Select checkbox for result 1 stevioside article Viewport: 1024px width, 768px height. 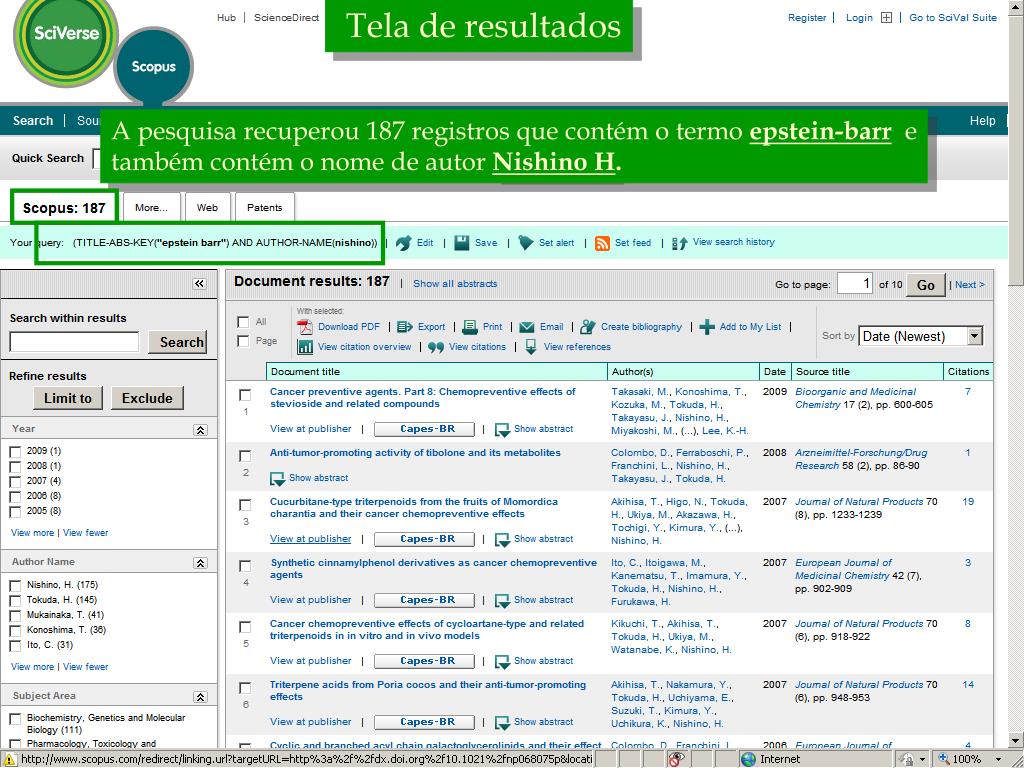point(245,395)
